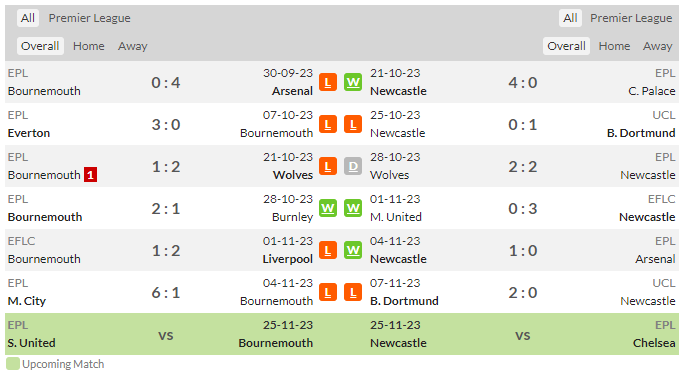Screen dimensions: 682x388
Task: Click the D badge for Wolves vs Newcastle
Action: tap(353, 166)
